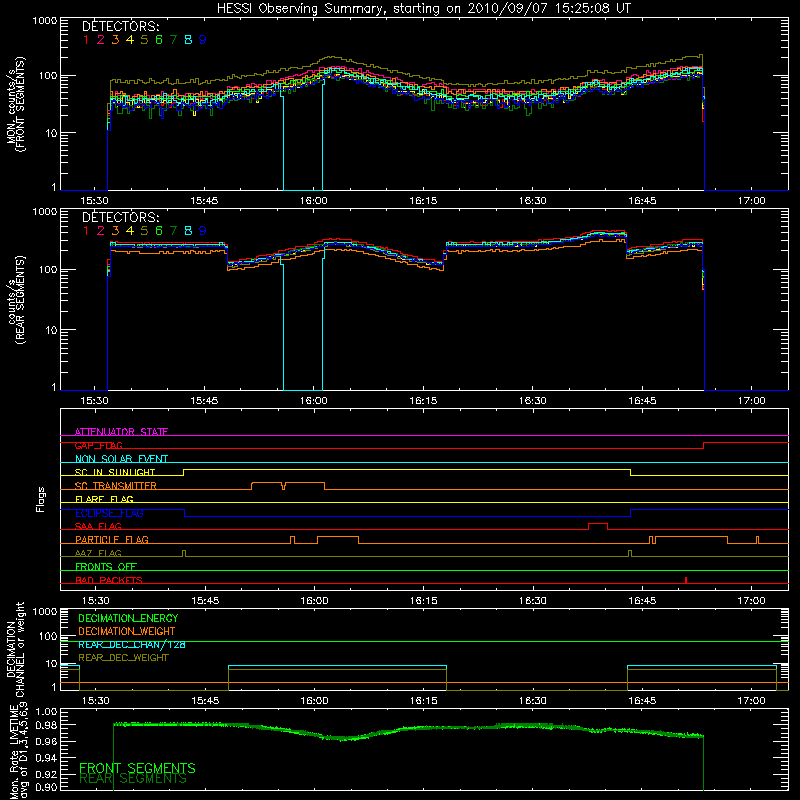
Task: Click 15:30 tick label under front segments plot
Action: 94,201
